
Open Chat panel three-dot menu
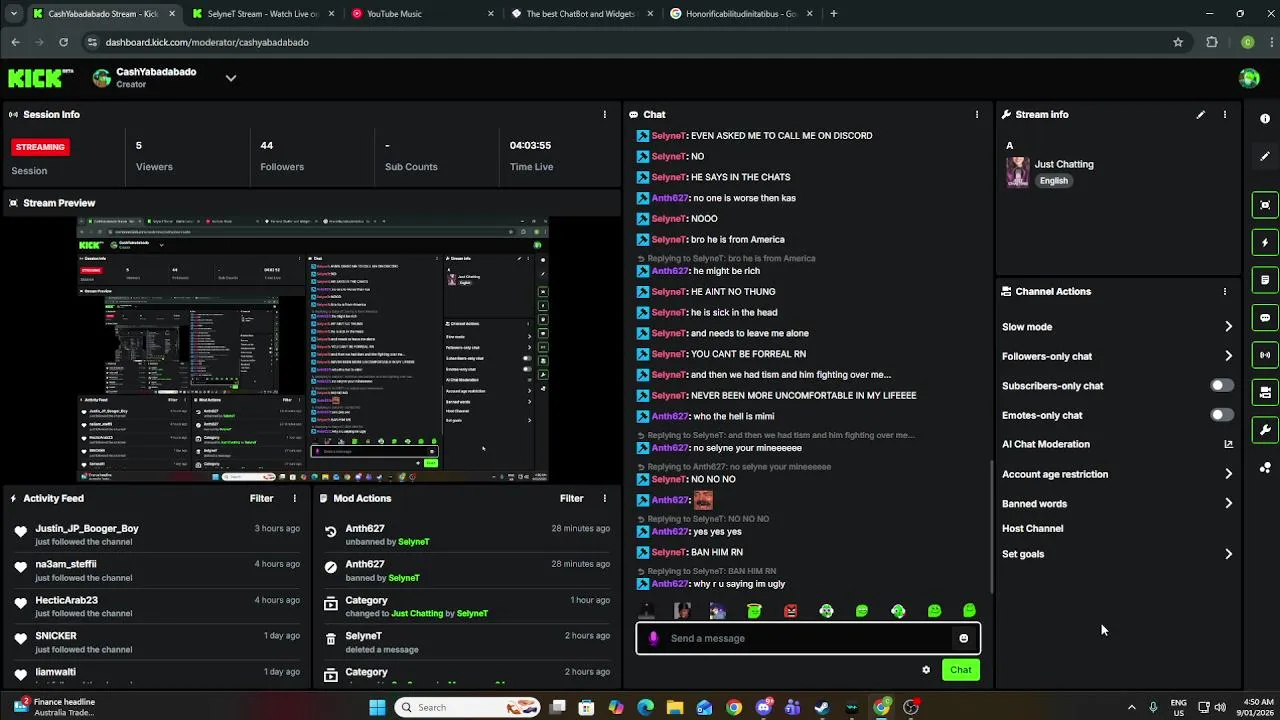977,115
